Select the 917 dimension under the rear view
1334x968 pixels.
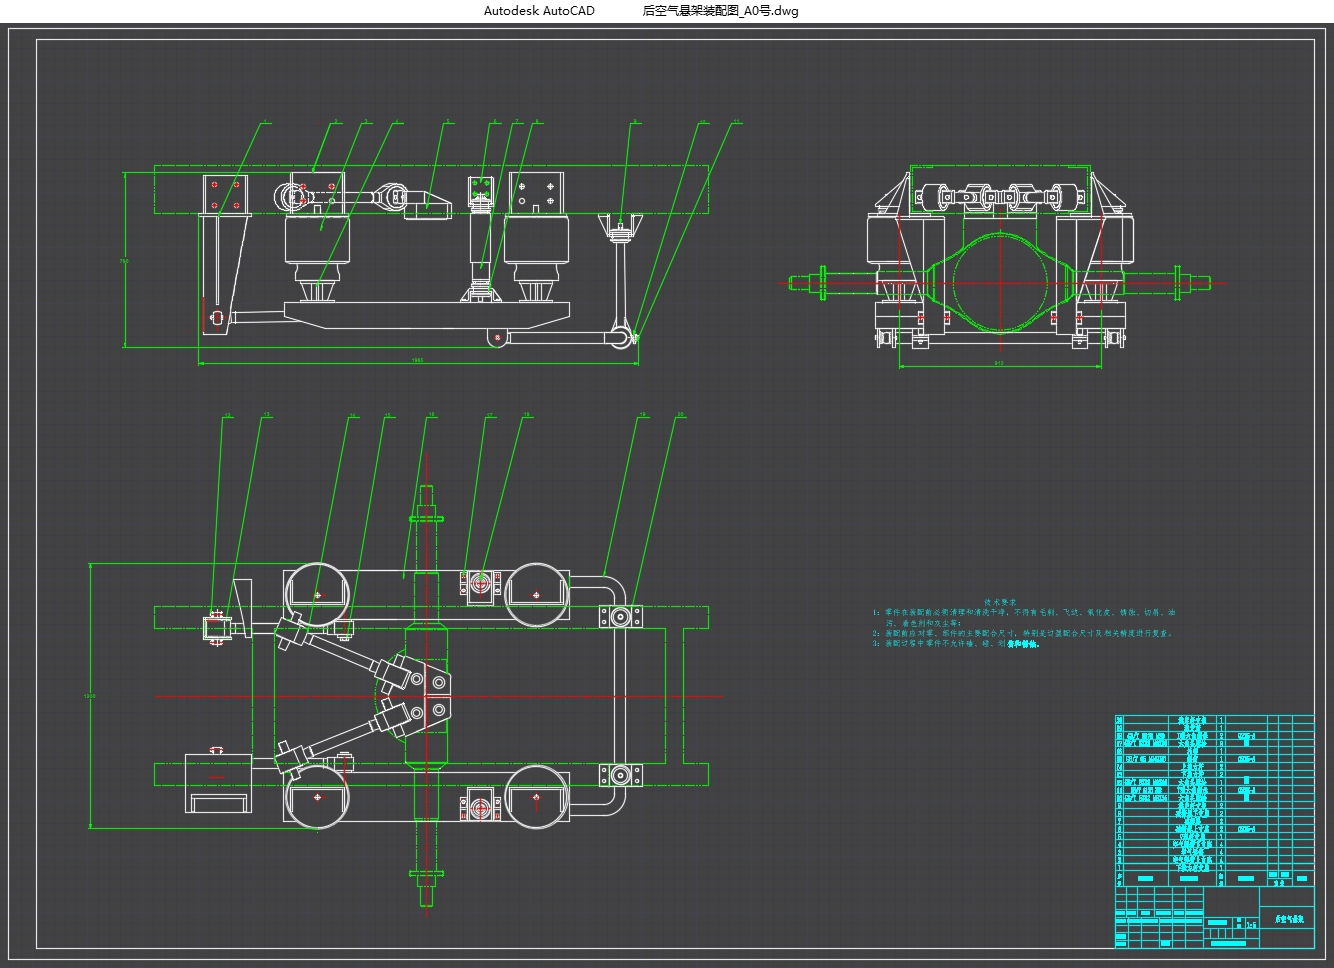point(998,362)
